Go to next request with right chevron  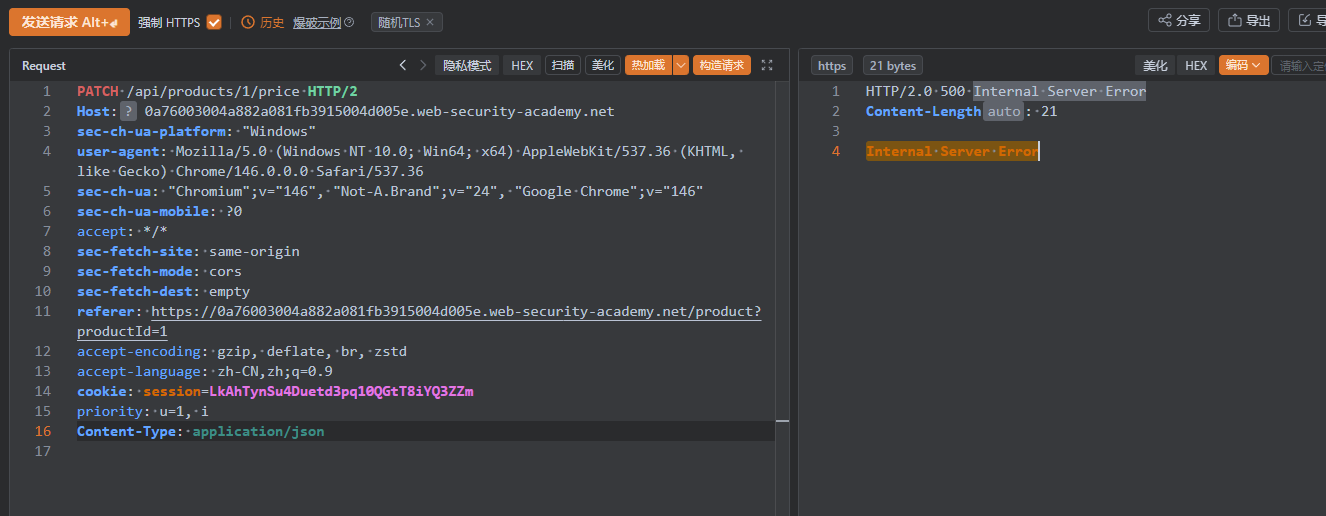[423, 65]
